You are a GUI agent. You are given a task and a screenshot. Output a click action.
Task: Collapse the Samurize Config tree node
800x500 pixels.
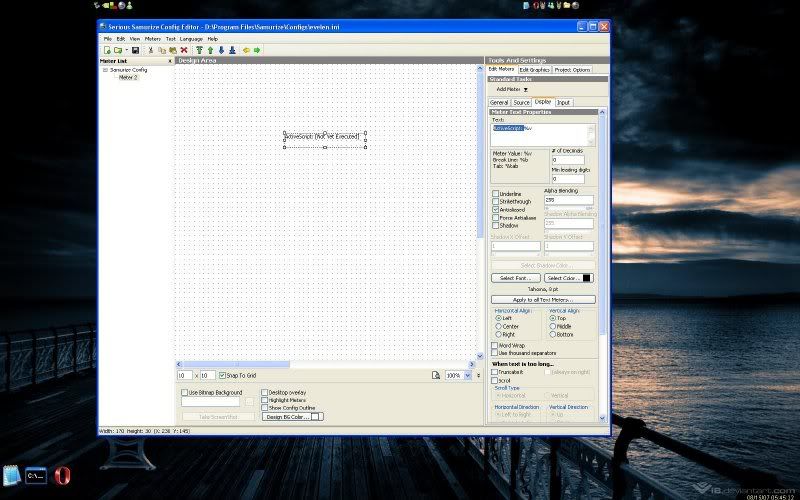105,70
